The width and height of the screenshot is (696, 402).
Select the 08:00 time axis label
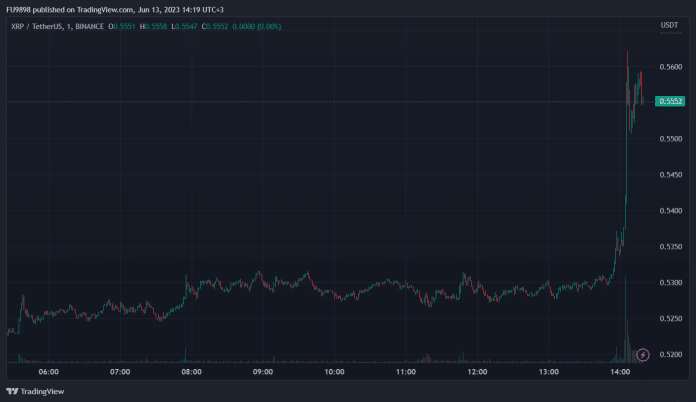pyautogui.click(x=192, y=372)
